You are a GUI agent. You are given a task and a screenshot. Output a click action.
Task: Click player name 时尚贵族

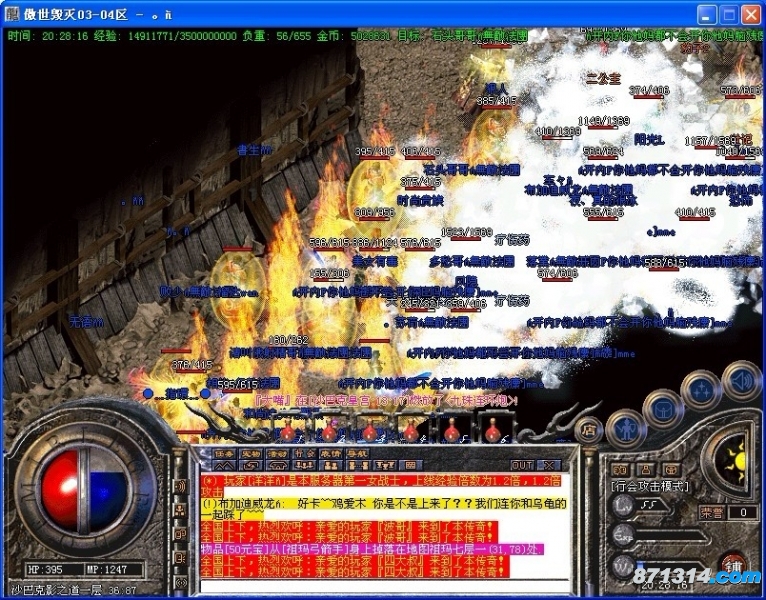(x=421, y=200)
